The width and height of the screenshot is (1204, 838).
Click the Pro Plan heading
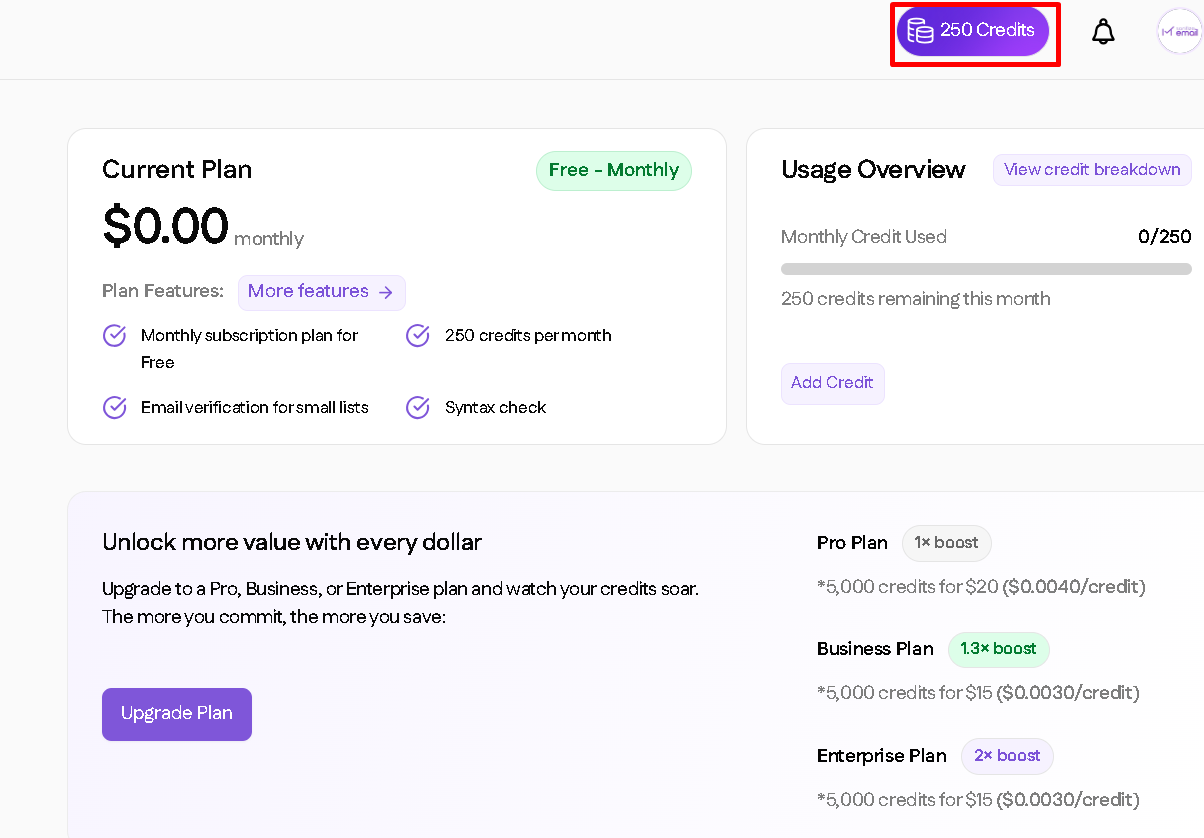[x=852, y=543]
